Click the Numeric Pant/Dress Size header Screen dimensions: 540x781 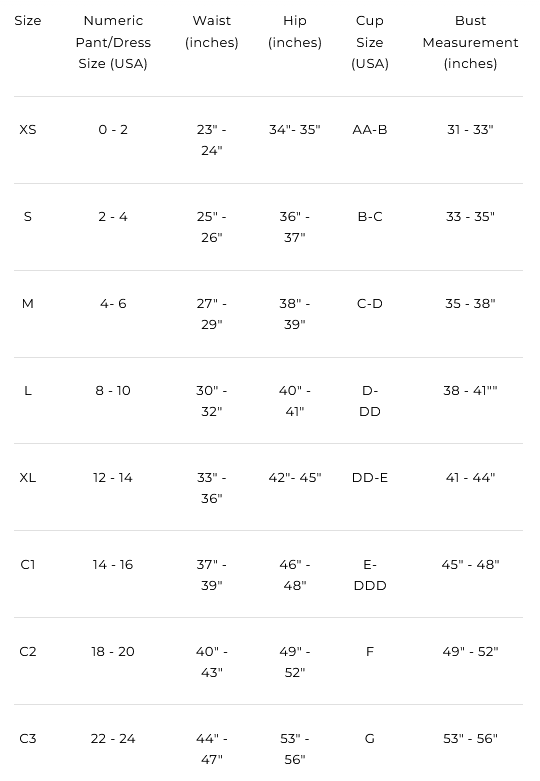(113, 42)
